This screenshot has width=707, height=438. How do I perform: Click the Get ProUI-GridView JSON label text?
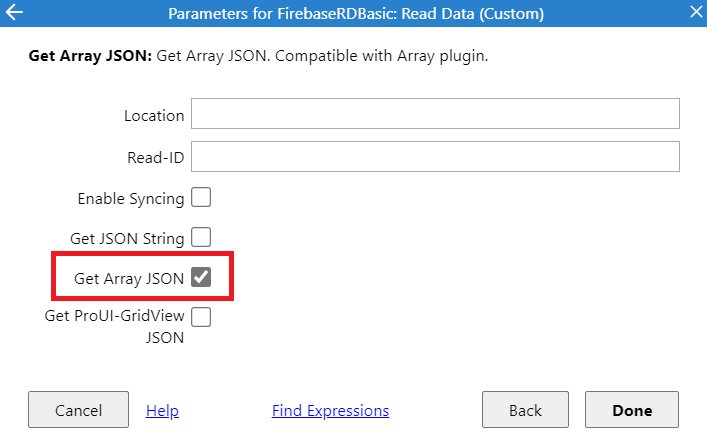point(115,326)
